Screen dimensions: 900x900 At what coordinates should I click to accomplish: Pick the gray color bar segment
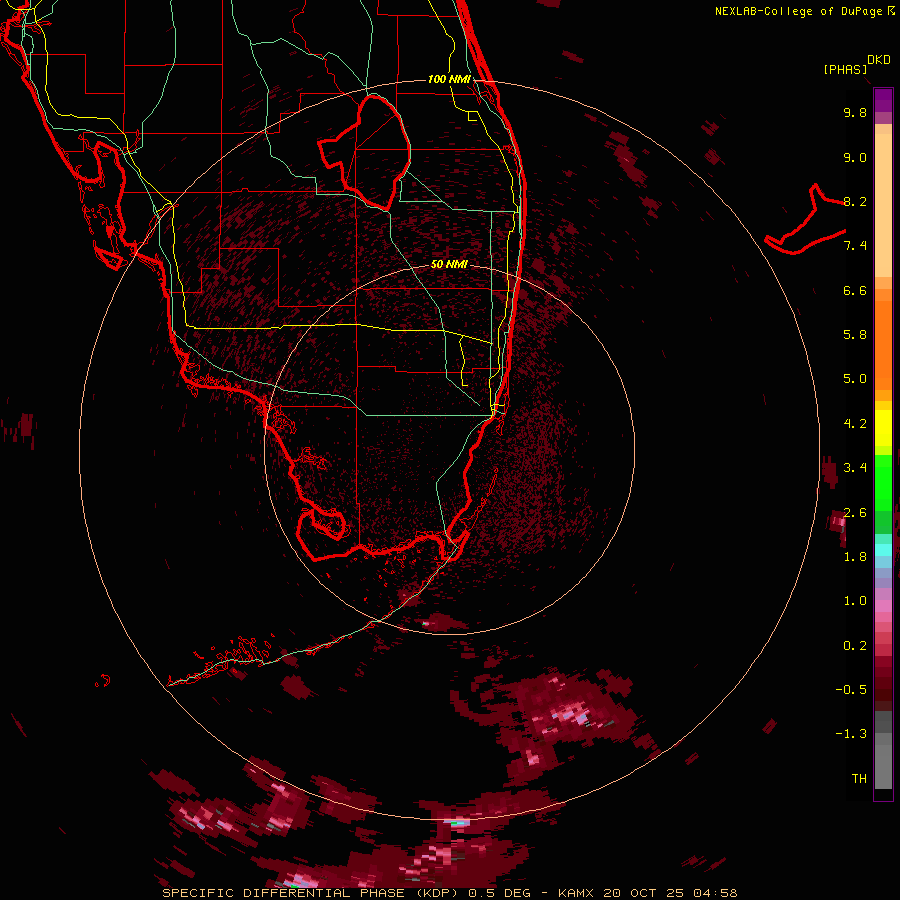click(883, 750)
